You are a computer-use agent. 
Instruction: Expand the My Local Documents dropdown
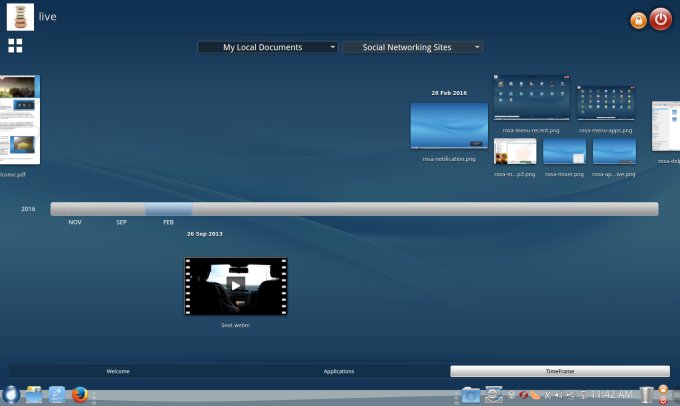(x=267, y=47)
